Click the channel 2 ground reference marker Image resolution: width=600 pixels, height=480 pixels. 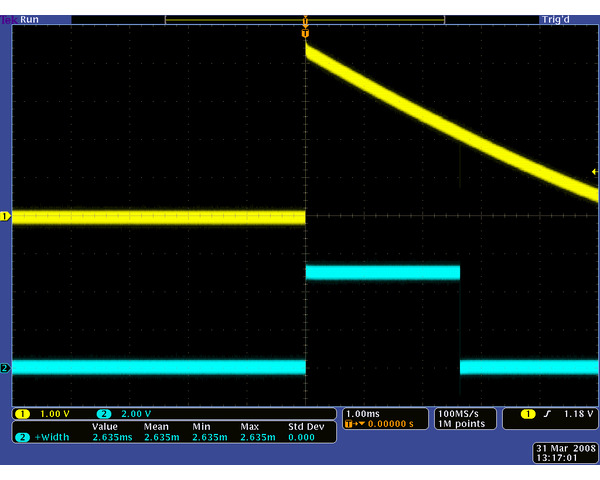[x=5, y=368]
